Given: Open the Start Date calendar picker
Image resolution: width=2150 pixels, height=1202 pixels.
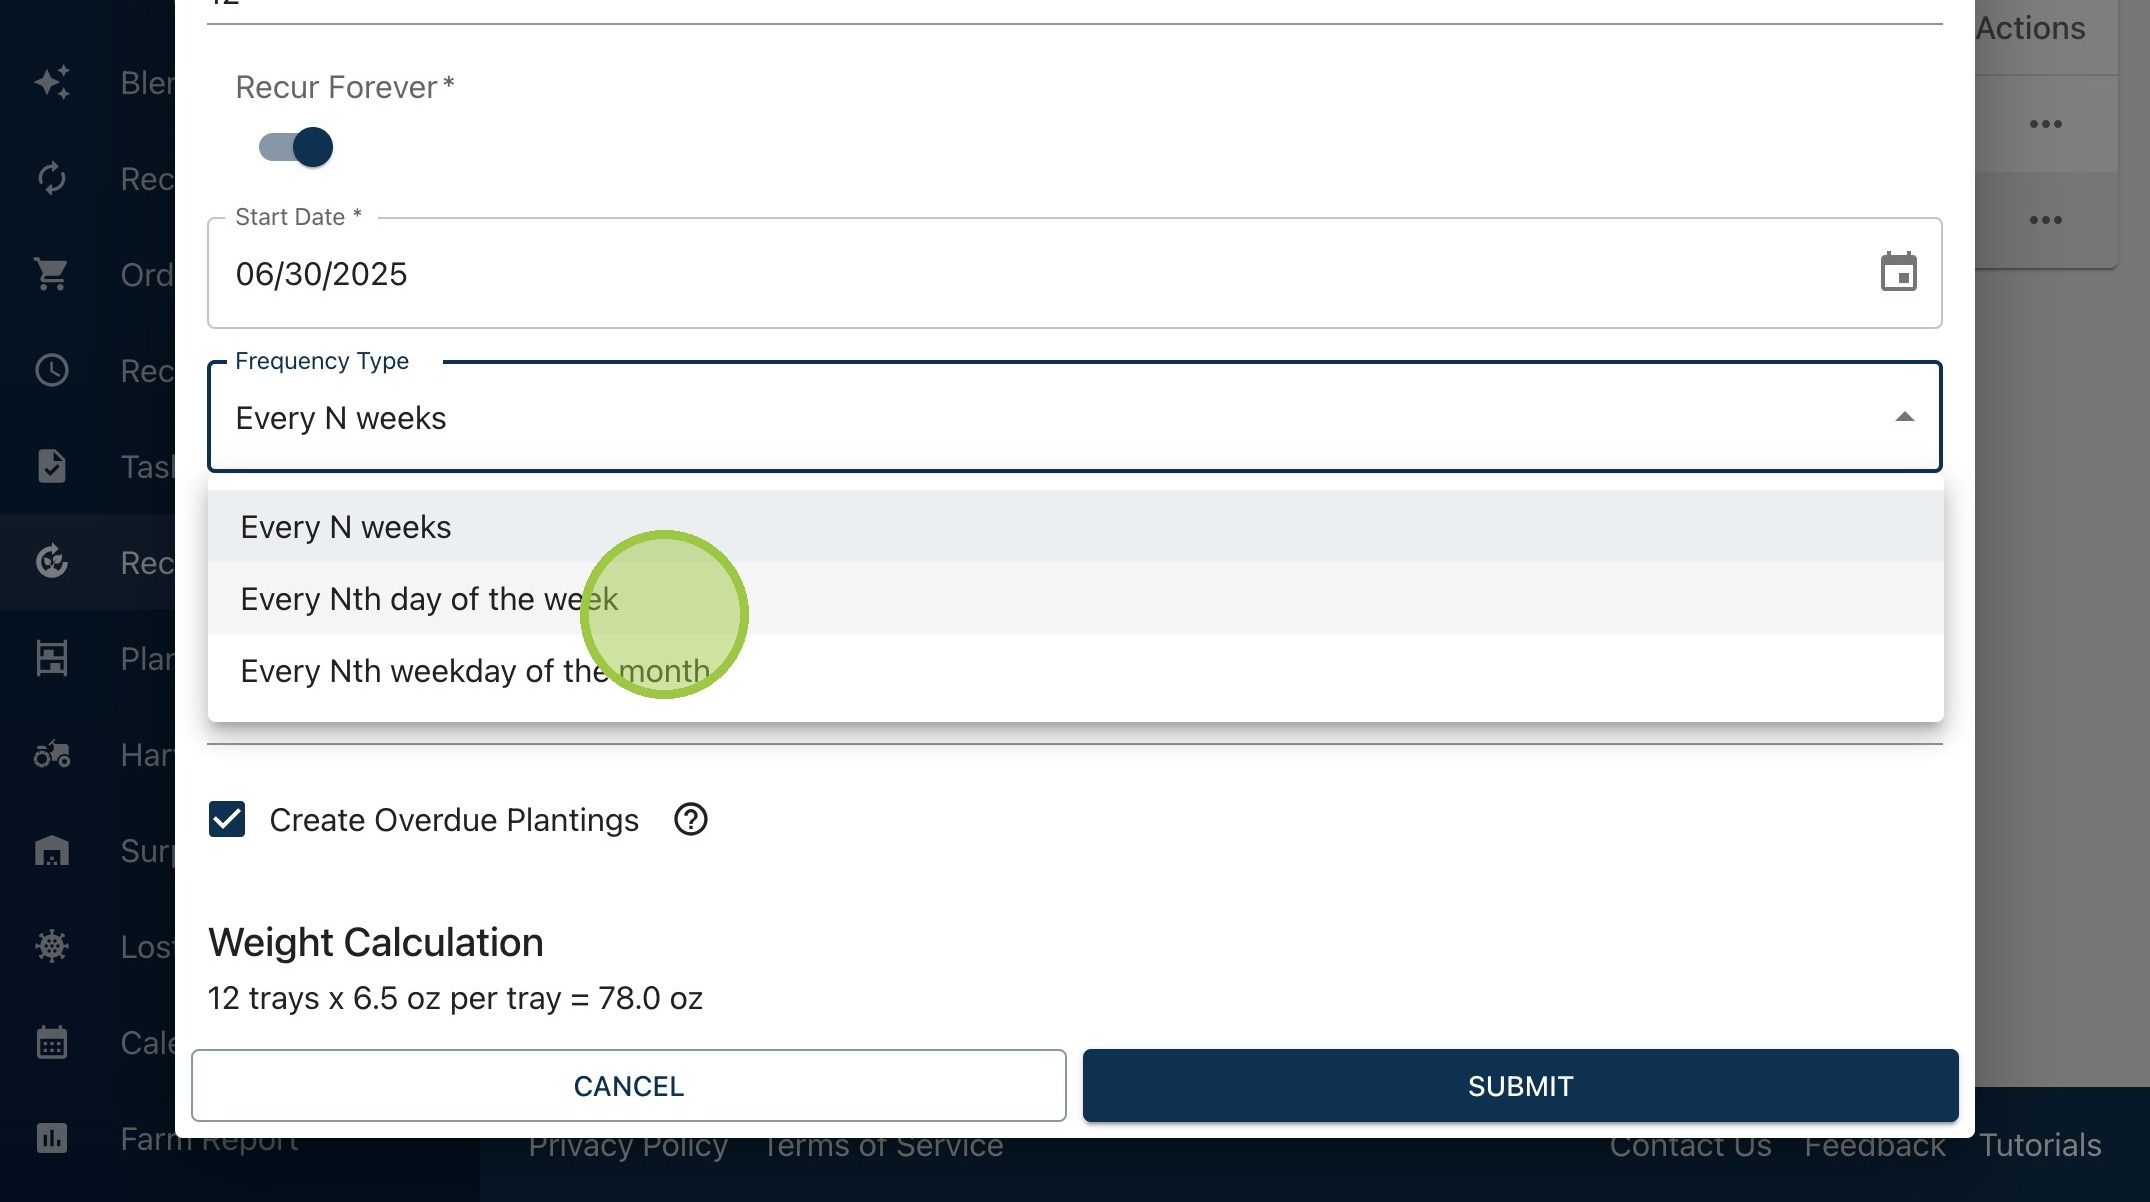Looking at the screenshot, I should coord(1898,272).
